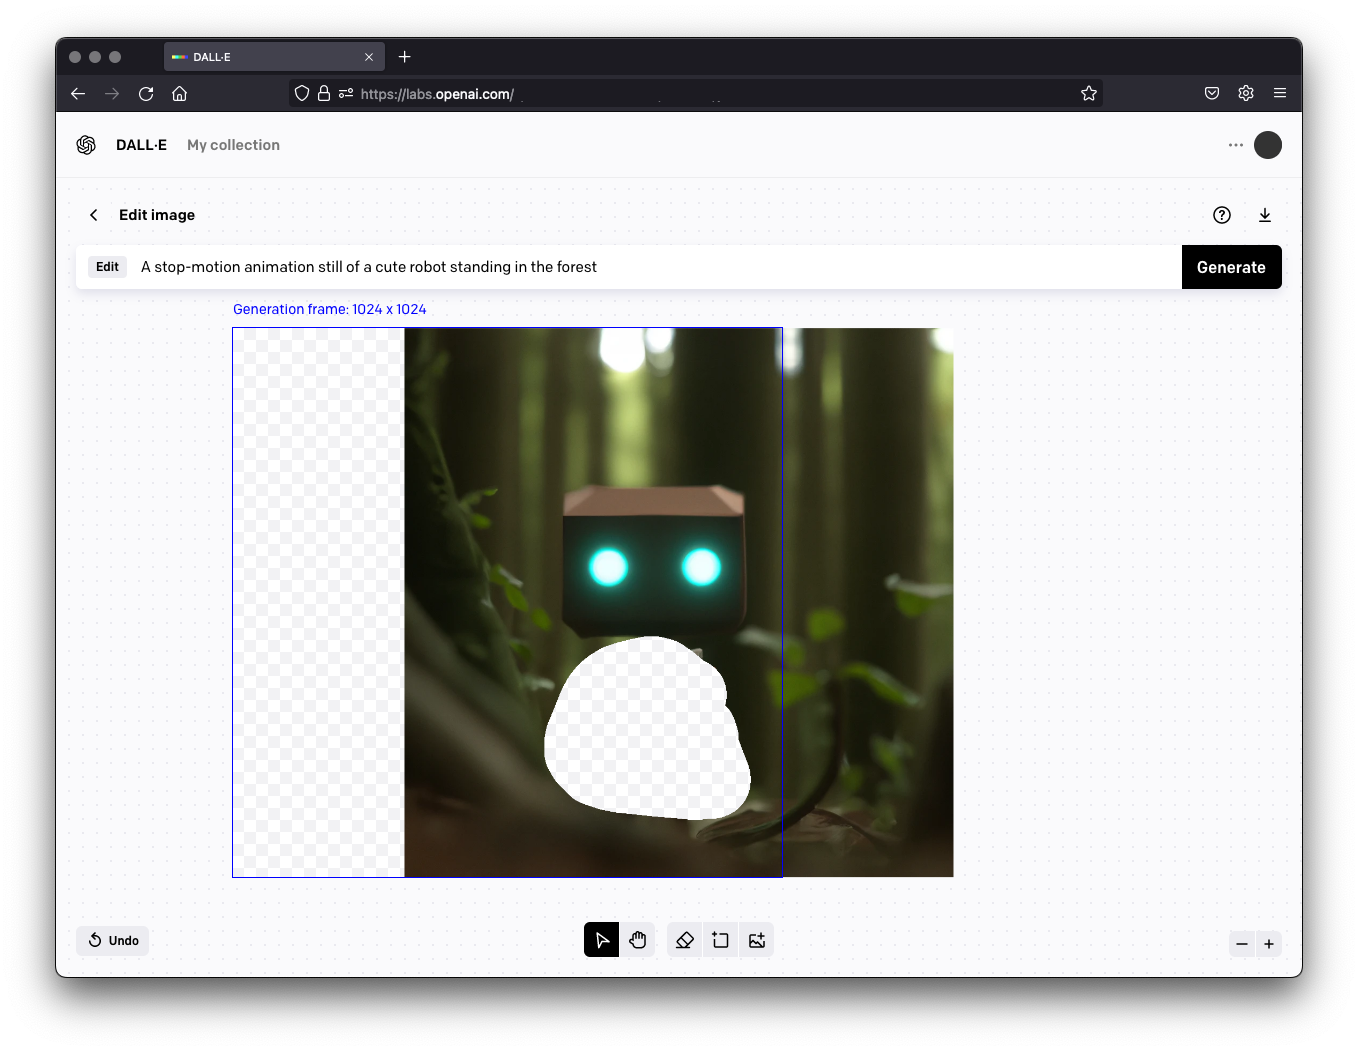Image resolution: width=1358 pixels, height=1051 pixels.
Task: Zoom in with the plus button
Action: coord(1269,944)
